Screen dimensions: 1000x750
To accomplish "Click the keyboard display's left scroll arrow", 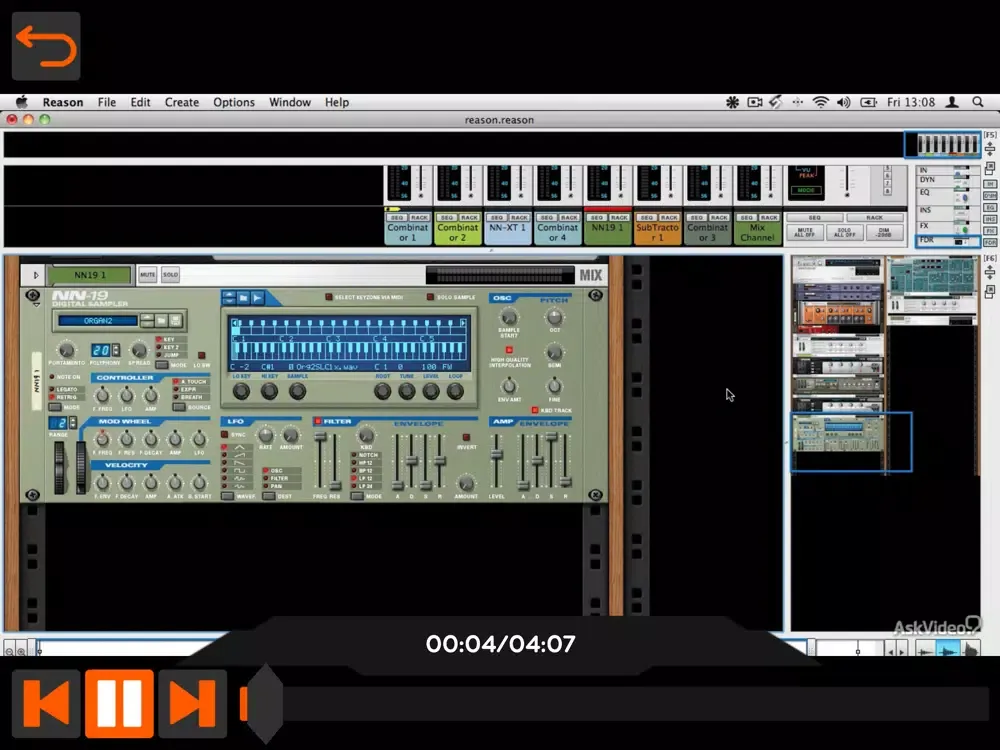I will point(235,323).
